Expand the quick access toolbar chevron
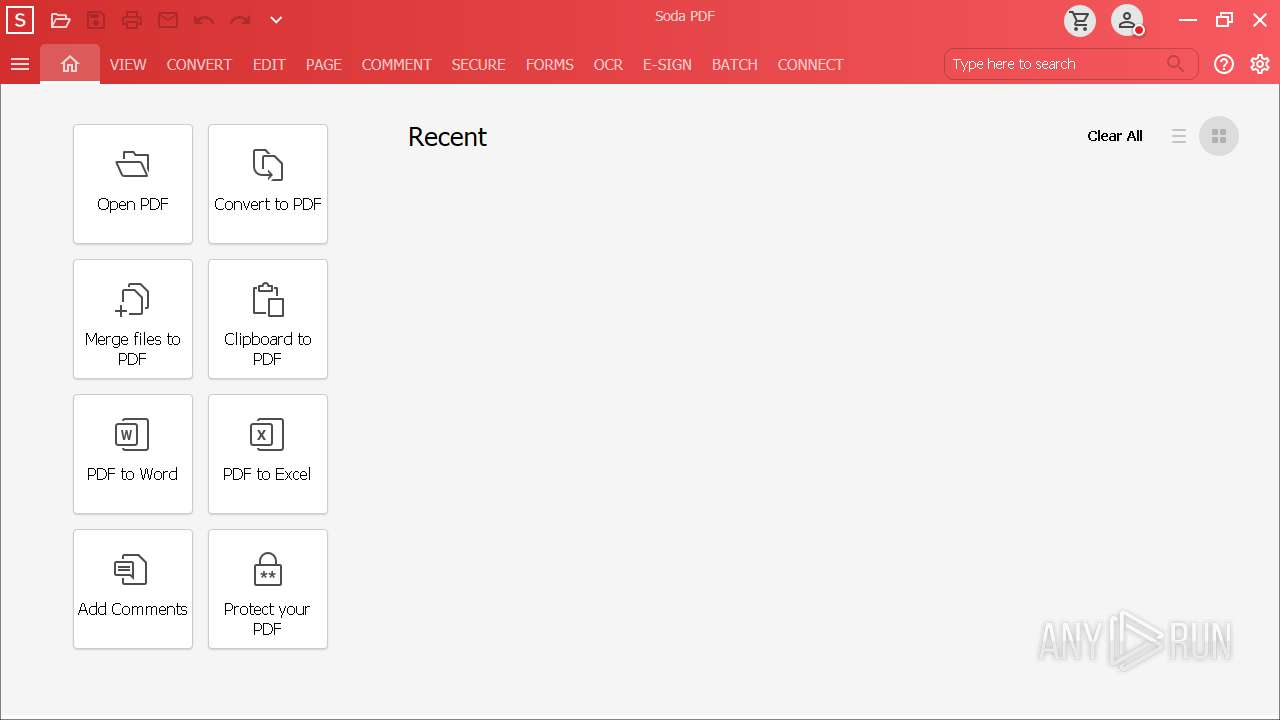The image size is (1280, 720). coord(276,20)
